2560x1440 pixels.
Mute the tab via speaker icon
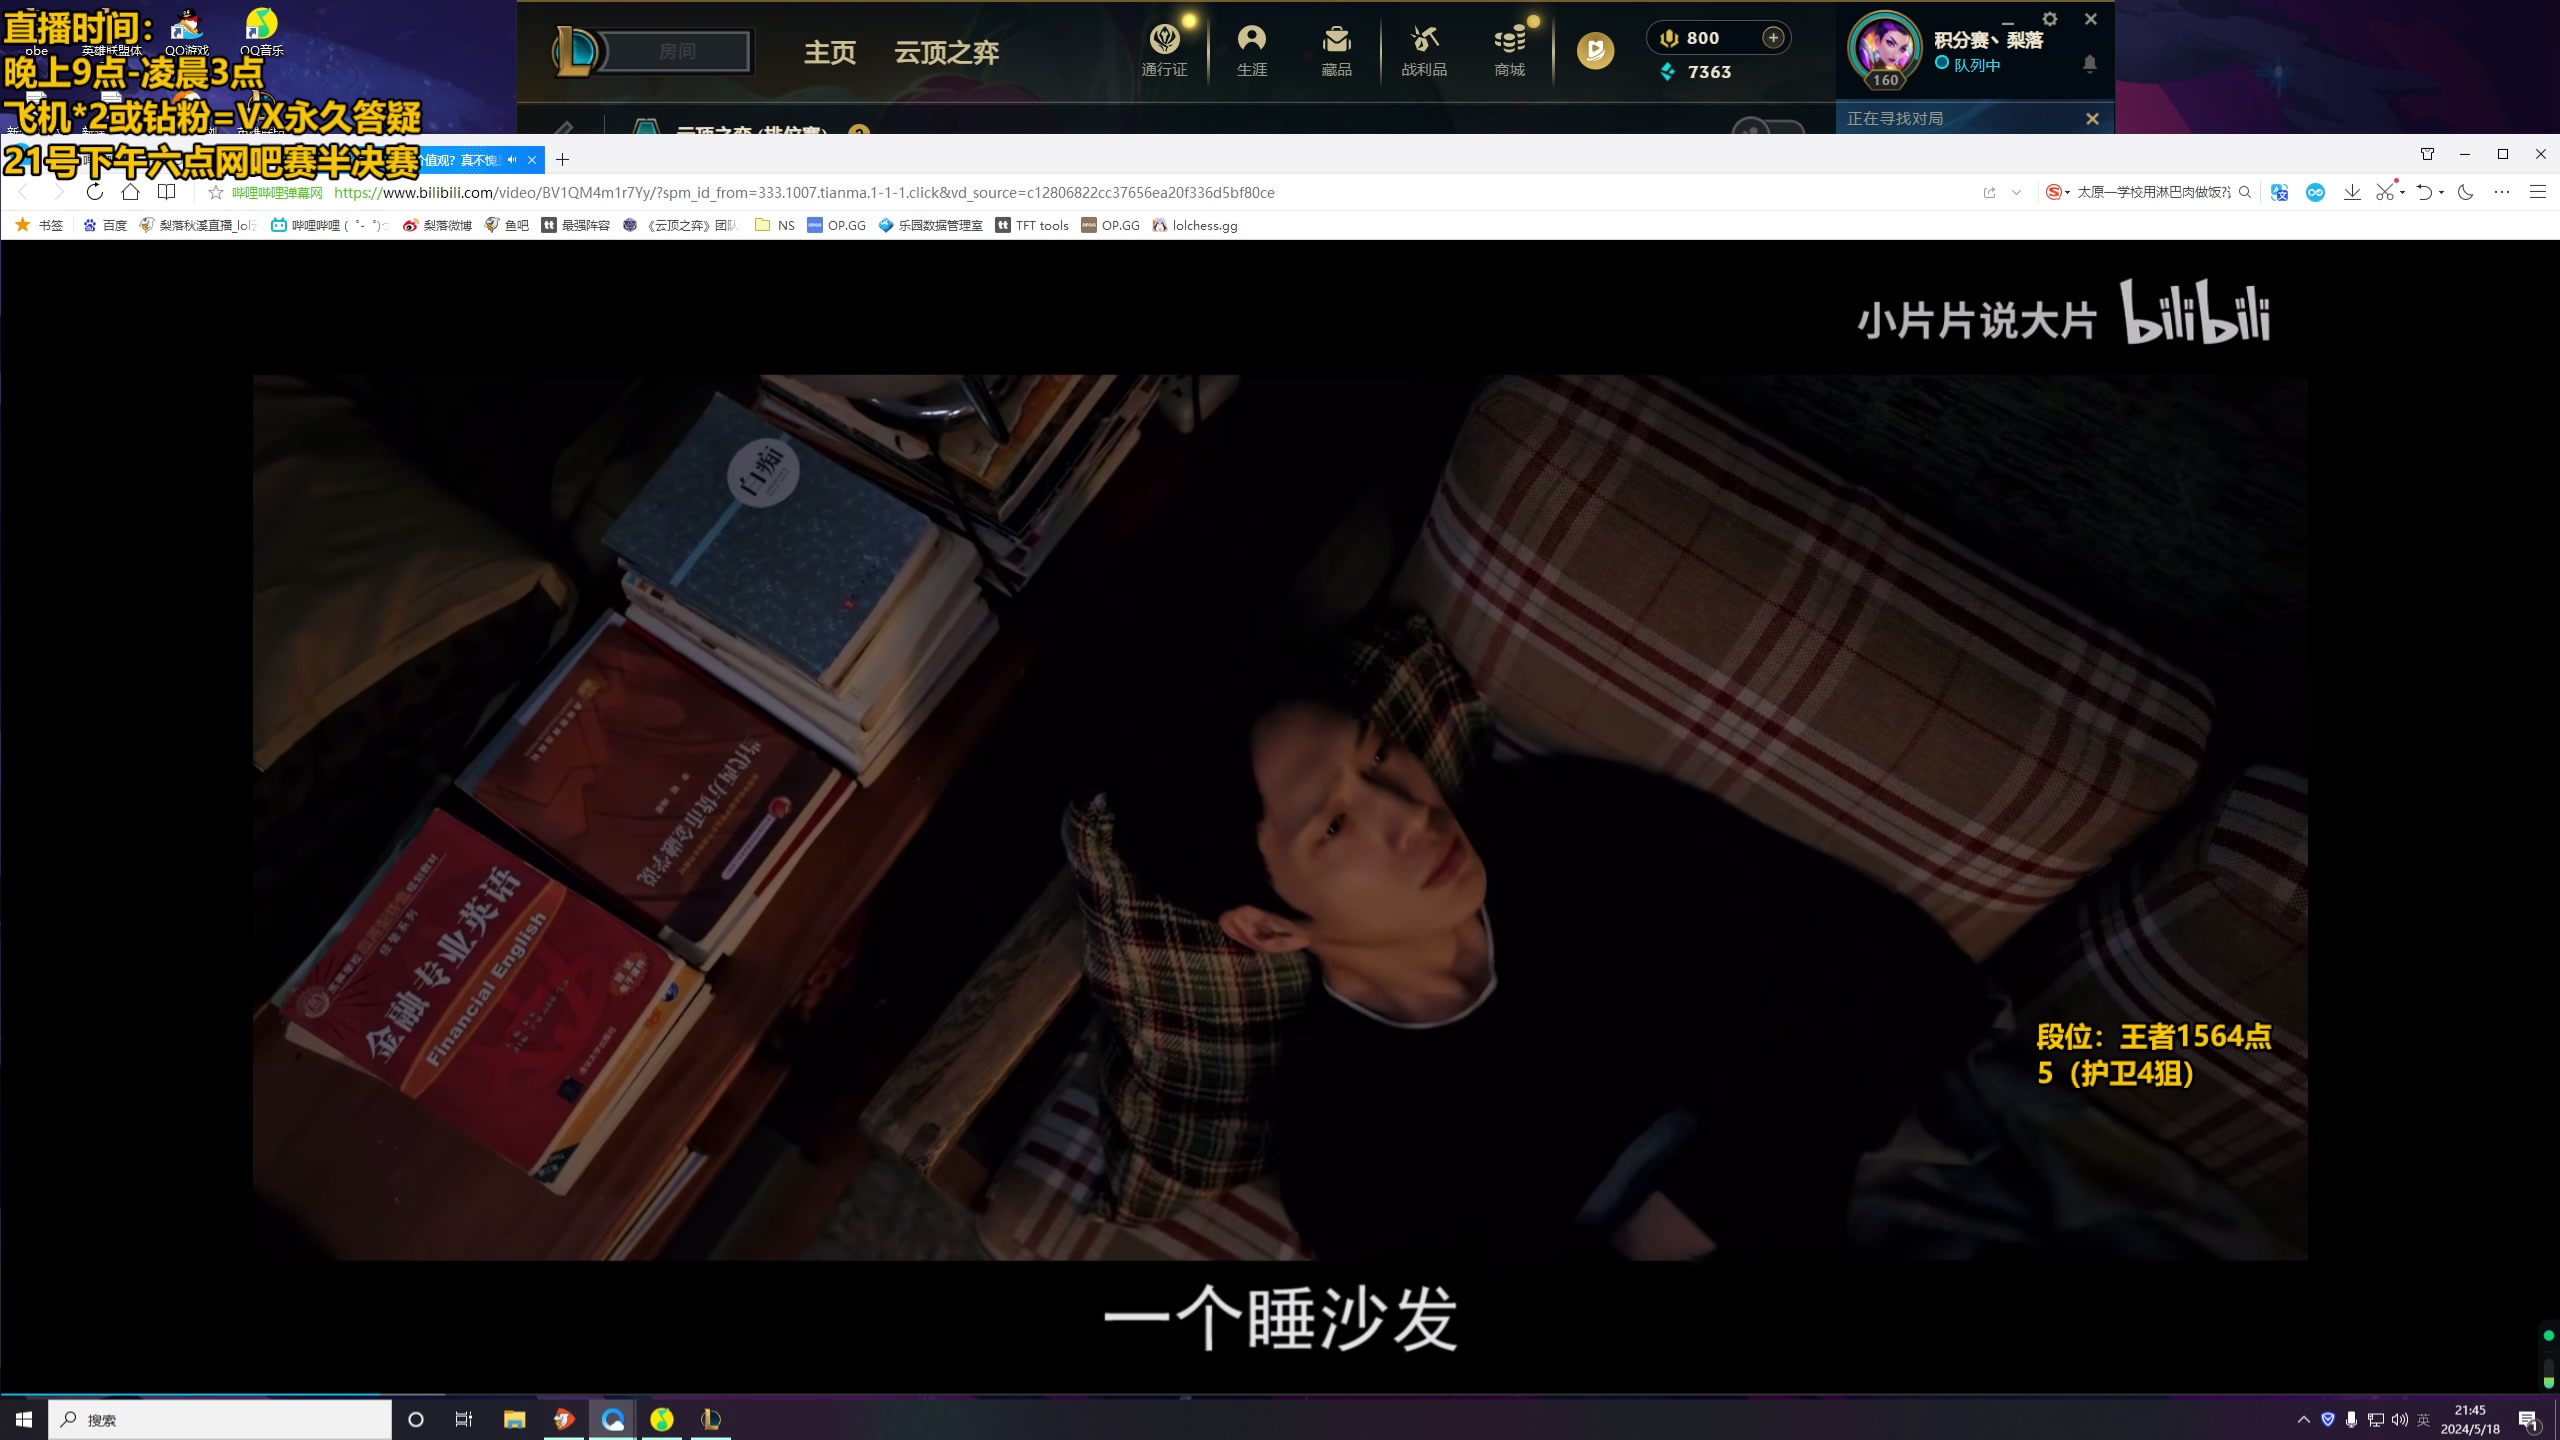pyautogui.click(x=512, y=160)
